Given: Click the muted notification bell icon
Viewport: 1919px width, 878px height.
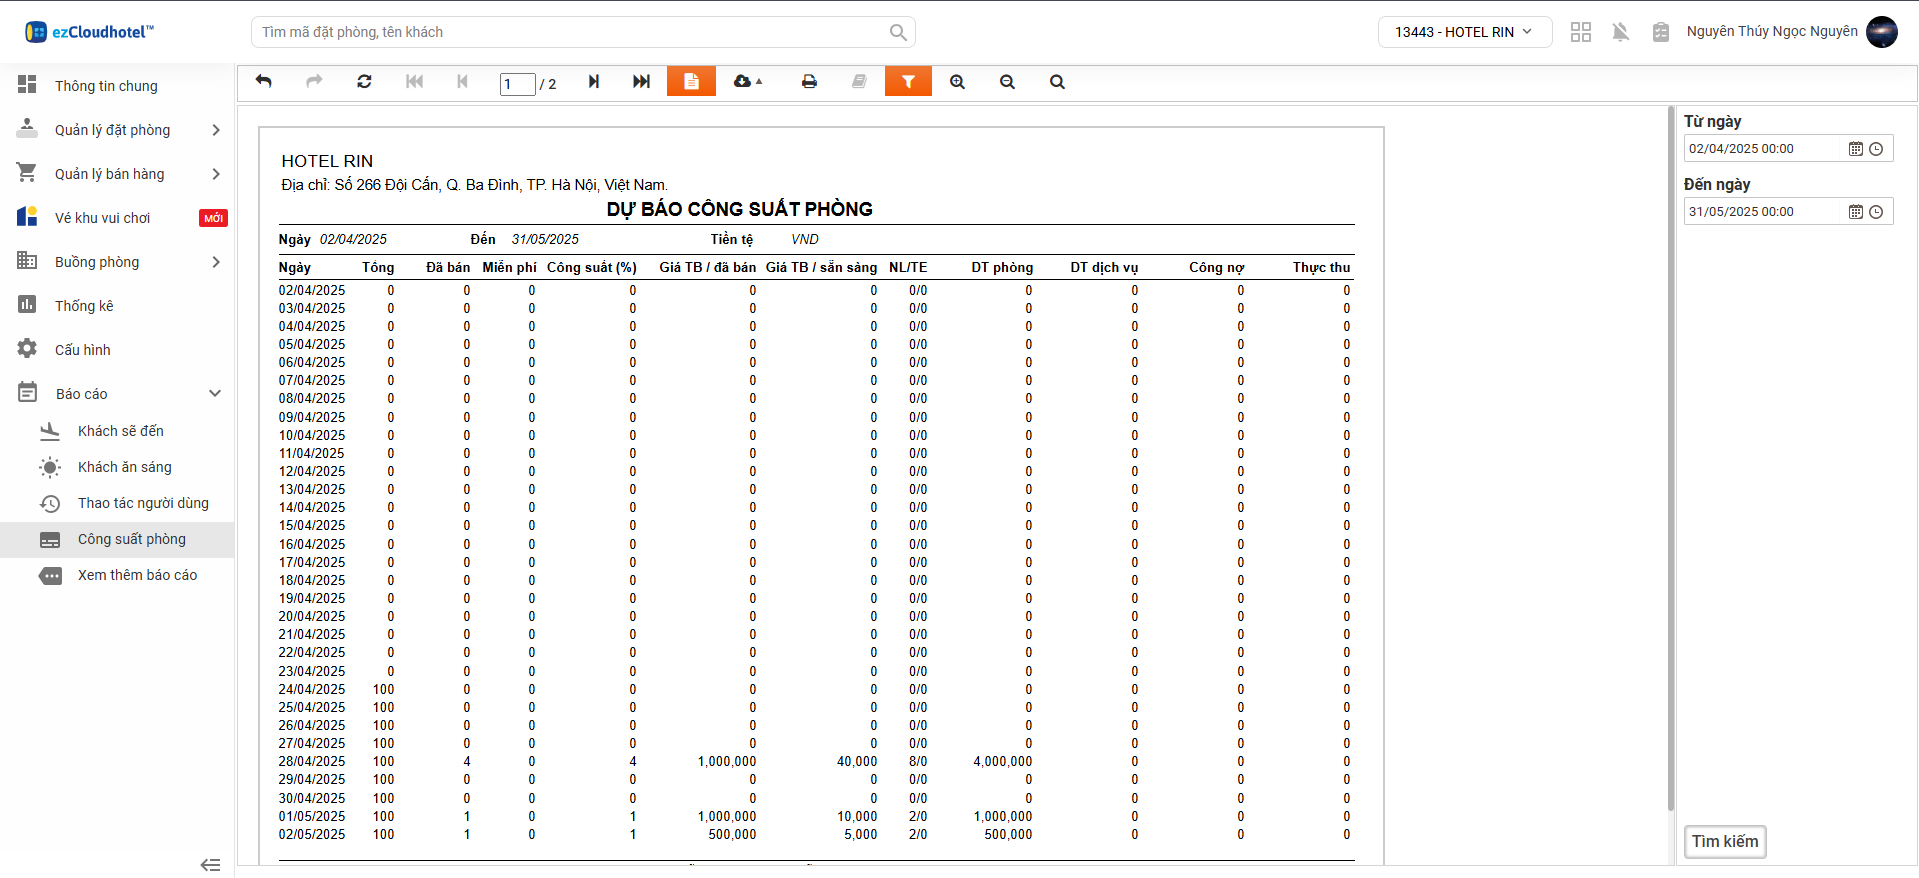Looking at the screenshot, I should coord(1620,32).
